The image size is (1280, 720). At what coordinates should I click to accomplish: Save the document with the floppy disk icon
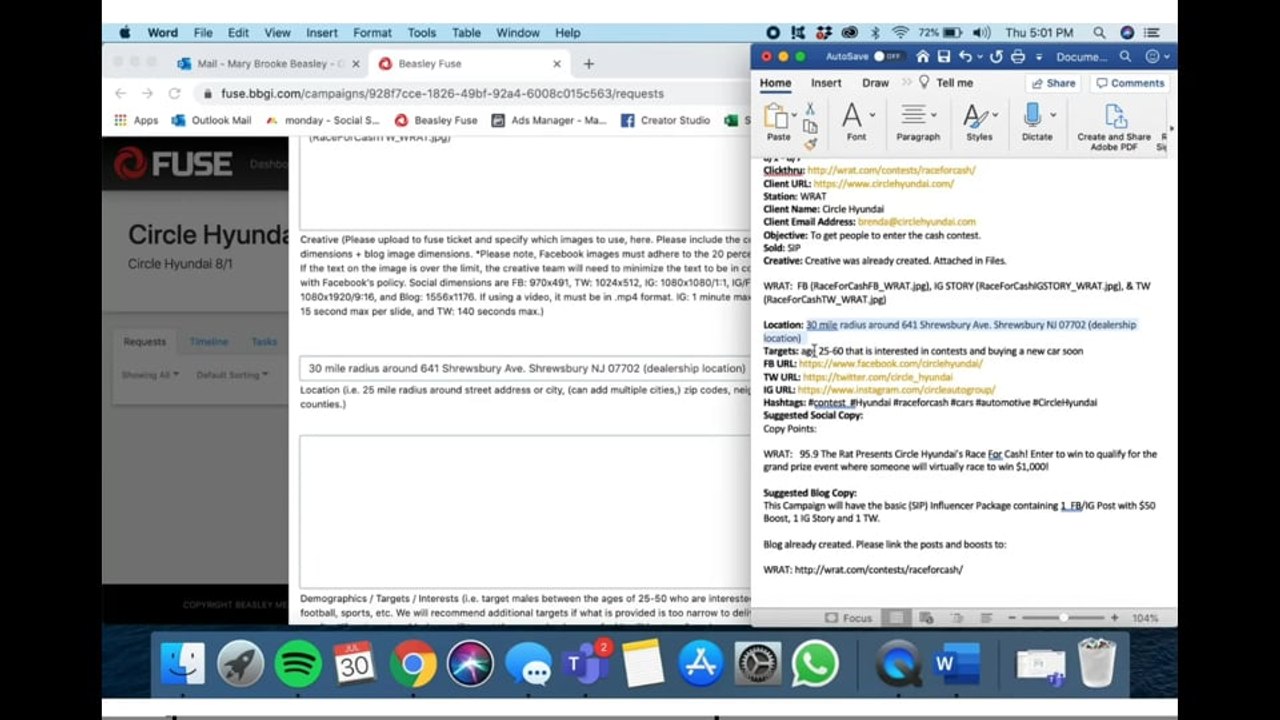[944, 57]
